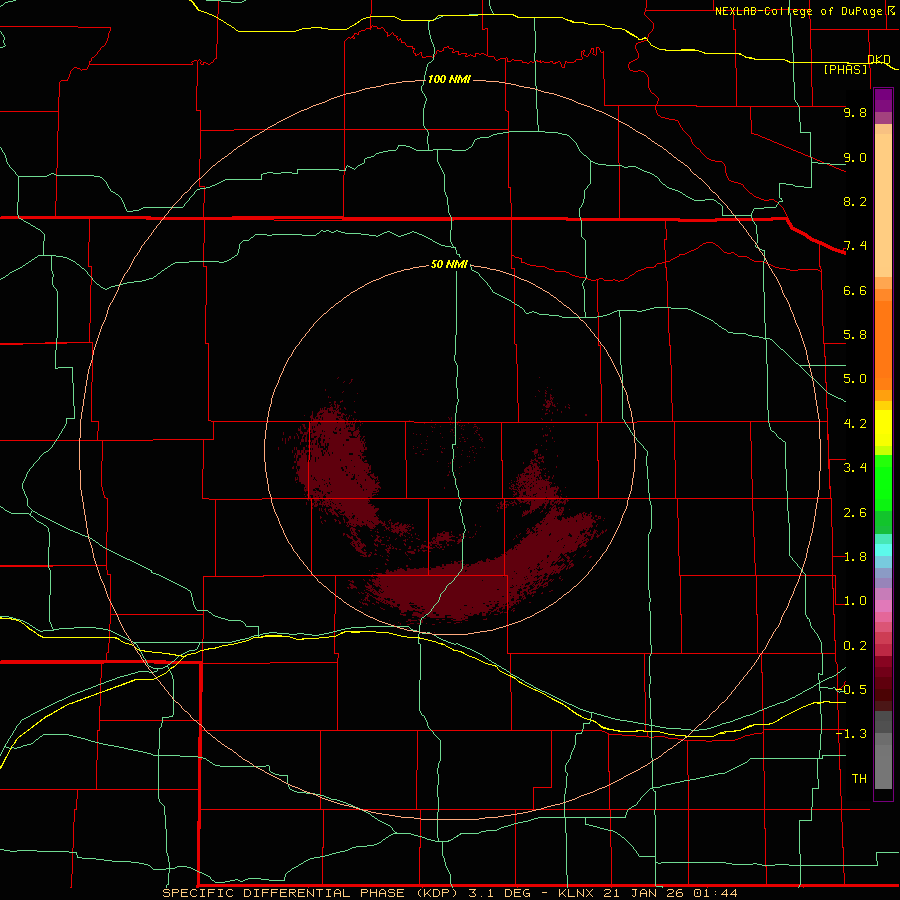Click the NEXLAB-College of DuPage label
900x900 pixels.
(798, 11)
